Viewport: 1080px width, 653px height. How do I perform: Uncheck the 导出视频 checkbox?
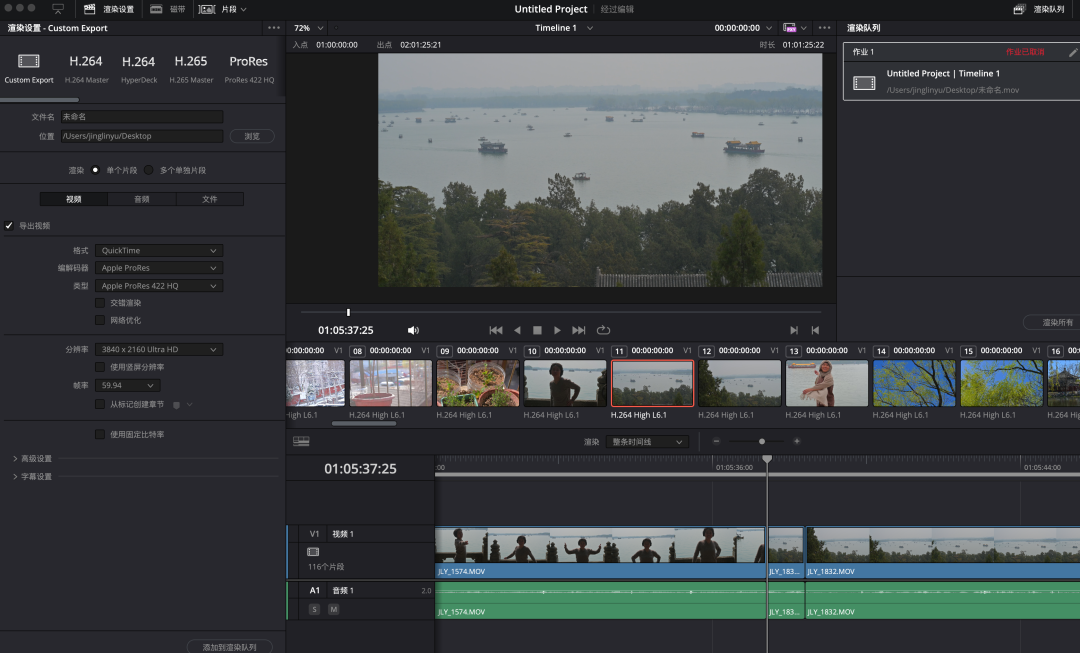pyautogui.click(x=9, y=226)
